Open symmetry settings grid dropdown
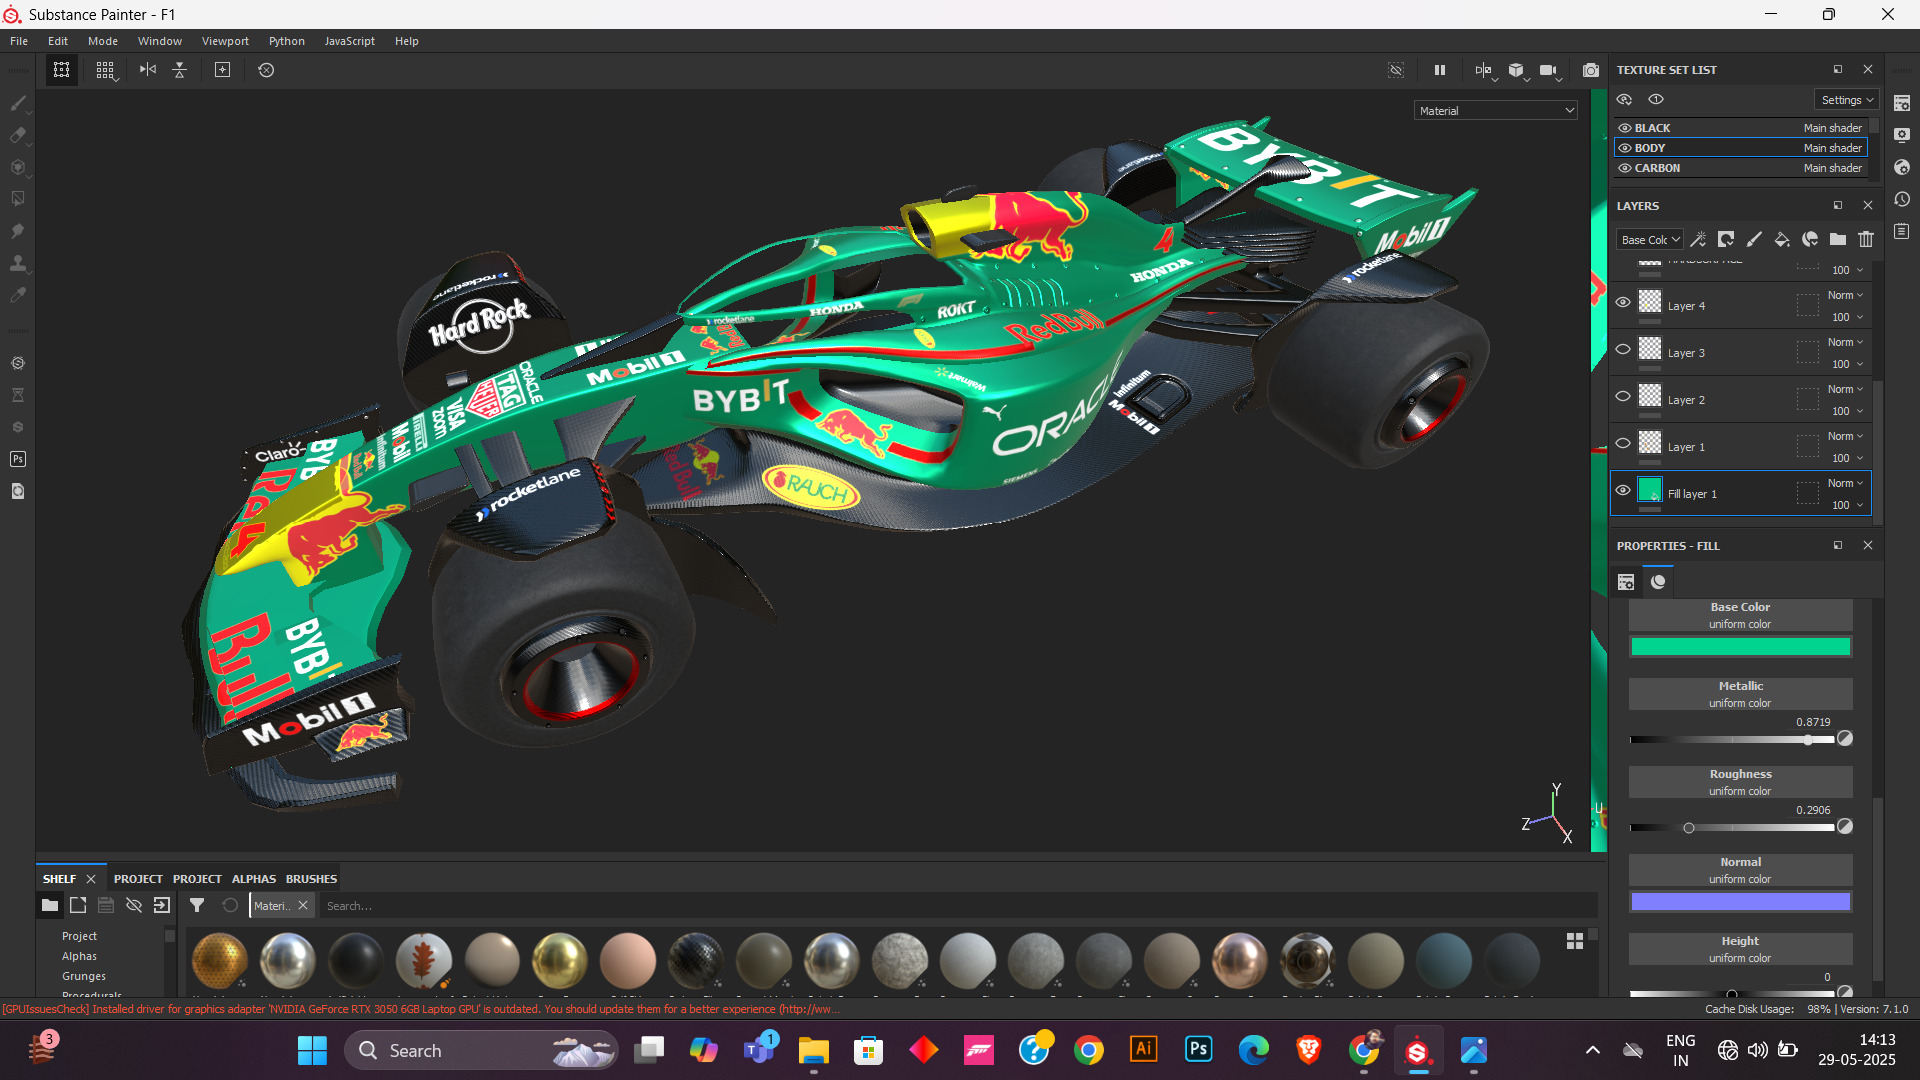Image resolution: width=1920 pixels, height=1080 pixels. (105, 70)
